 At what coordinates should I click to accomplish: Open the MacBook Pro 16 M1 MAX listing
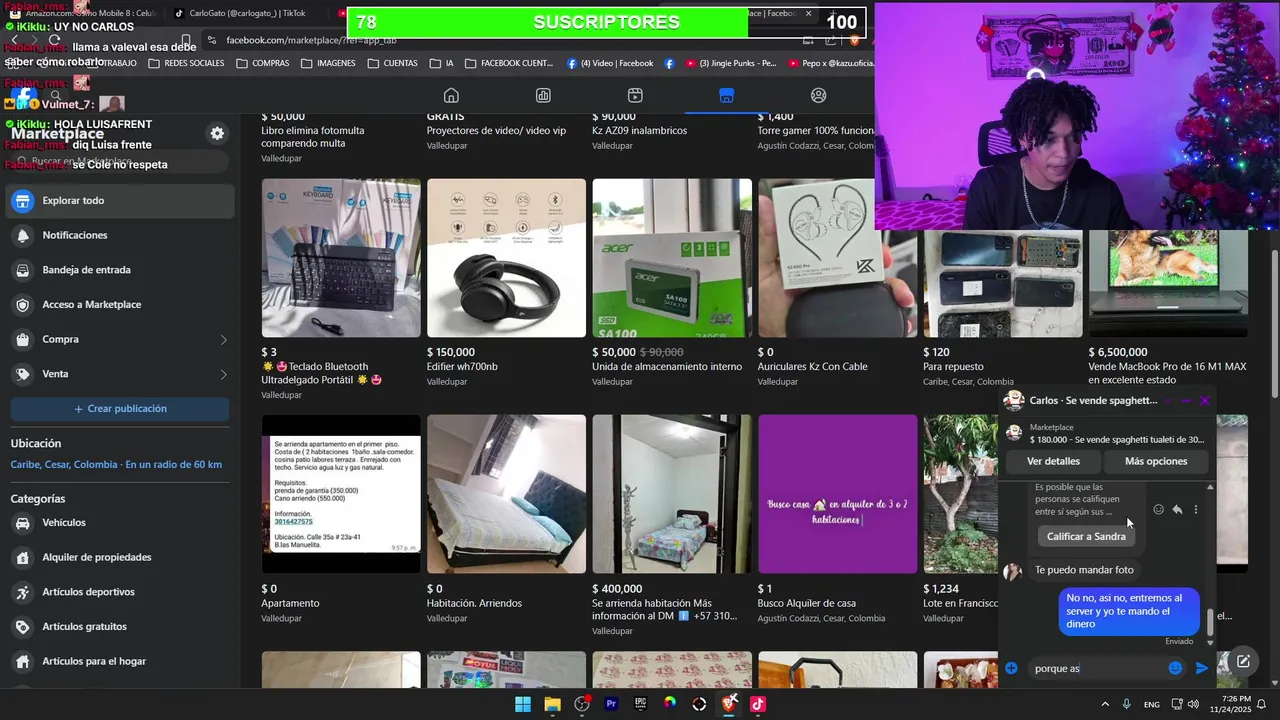[x=1168, y=284]
